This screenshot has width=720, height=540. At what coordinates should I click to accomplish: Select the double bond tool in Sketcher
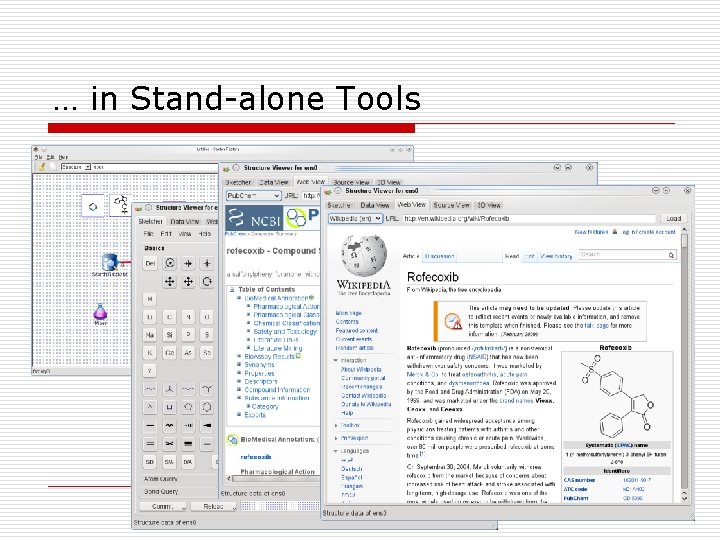point(150,444)
